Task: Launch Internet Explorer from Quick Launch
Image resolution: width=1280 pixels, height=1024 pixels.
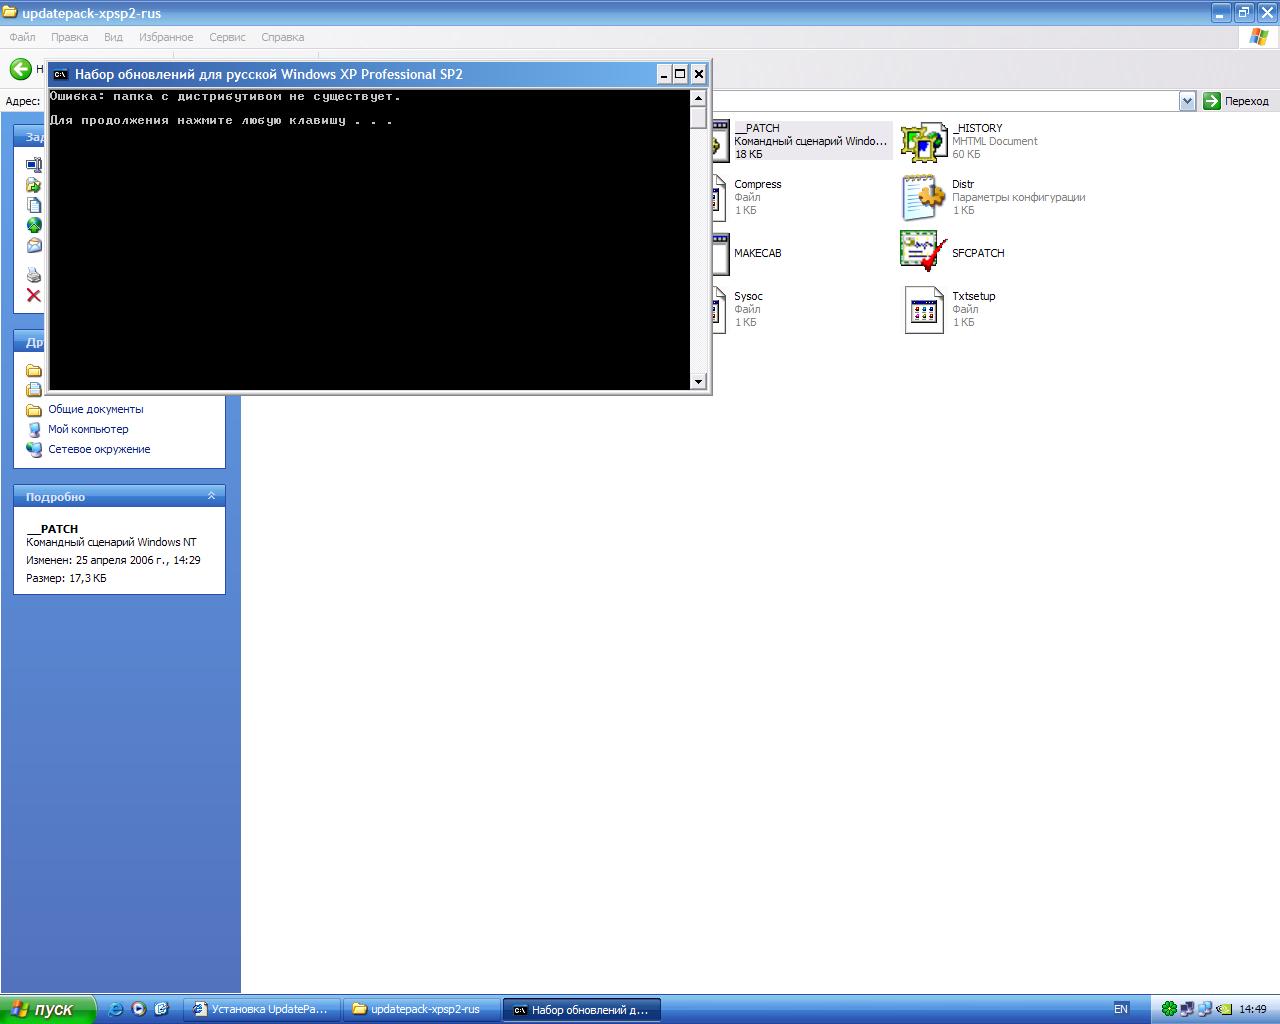Action: [116, 1009]
